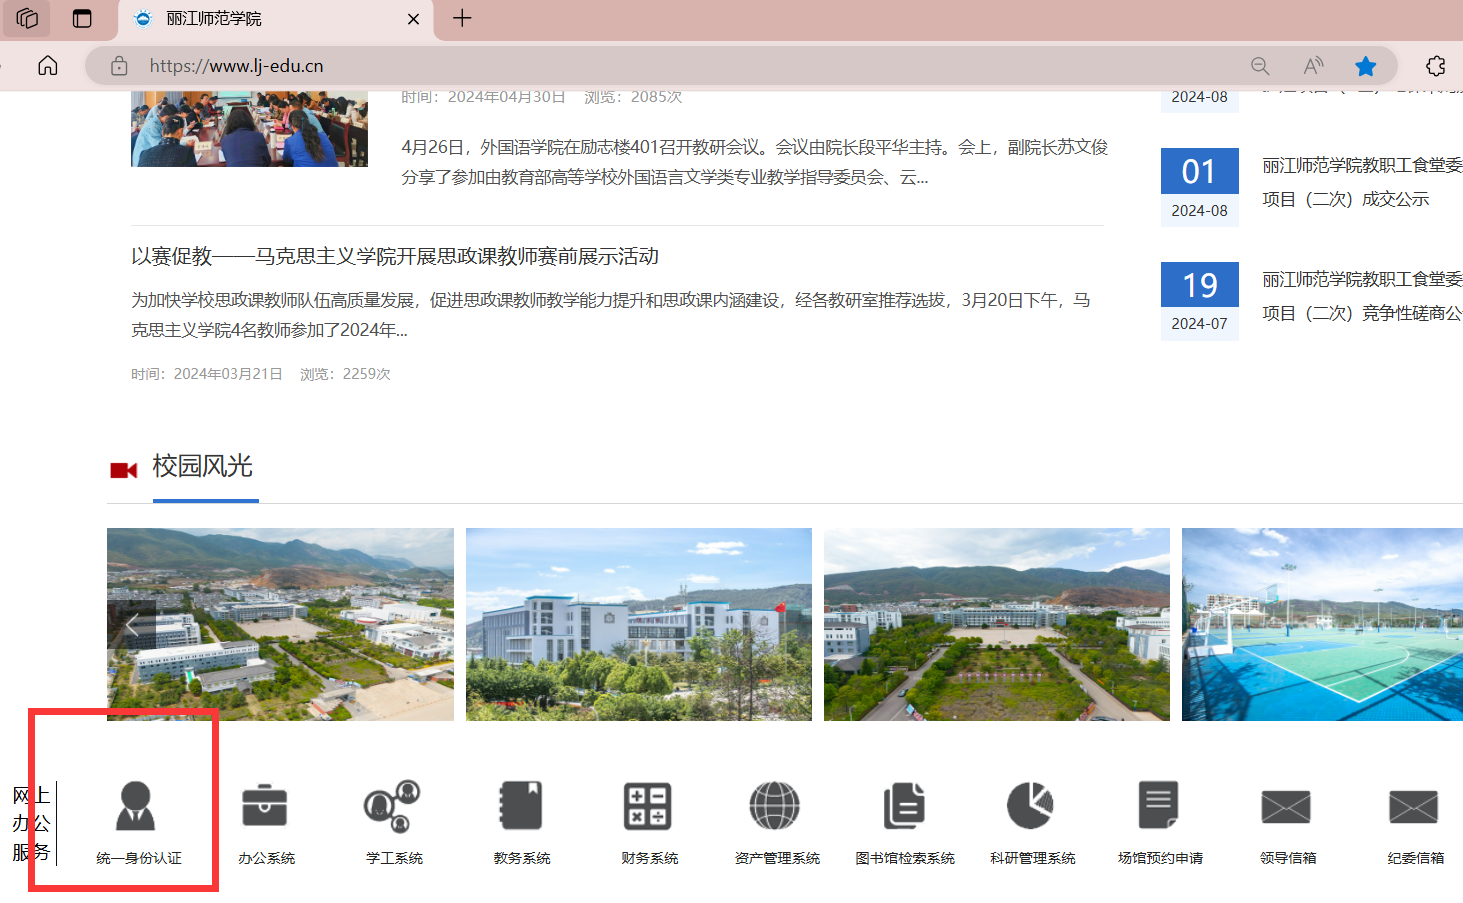Open the 领导信箱 envelope icon
The height and width of the screenshot is (903, 1463).
[1286, 807]
